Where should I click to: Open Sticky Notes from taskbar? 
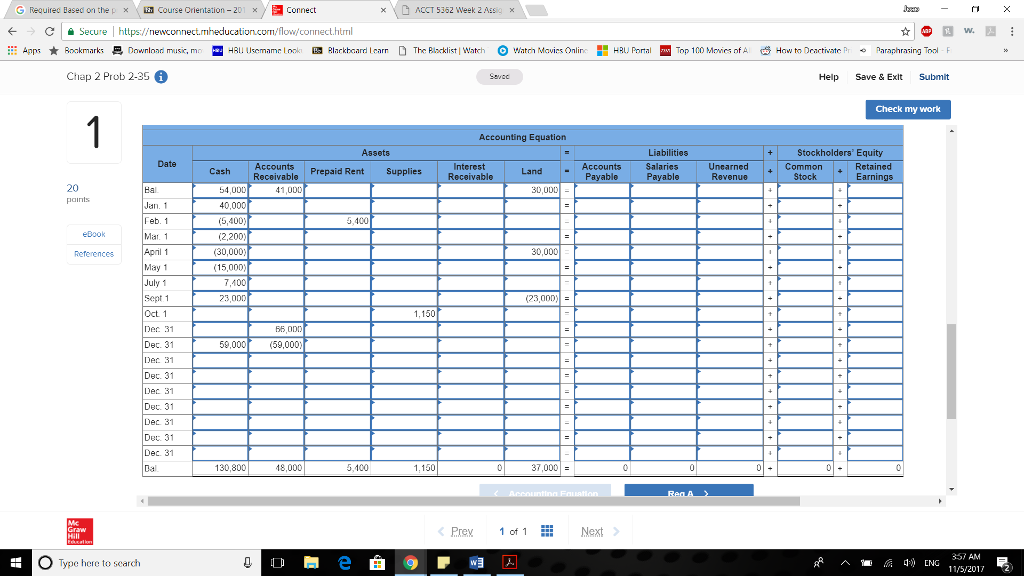click(x=443, y=562)
